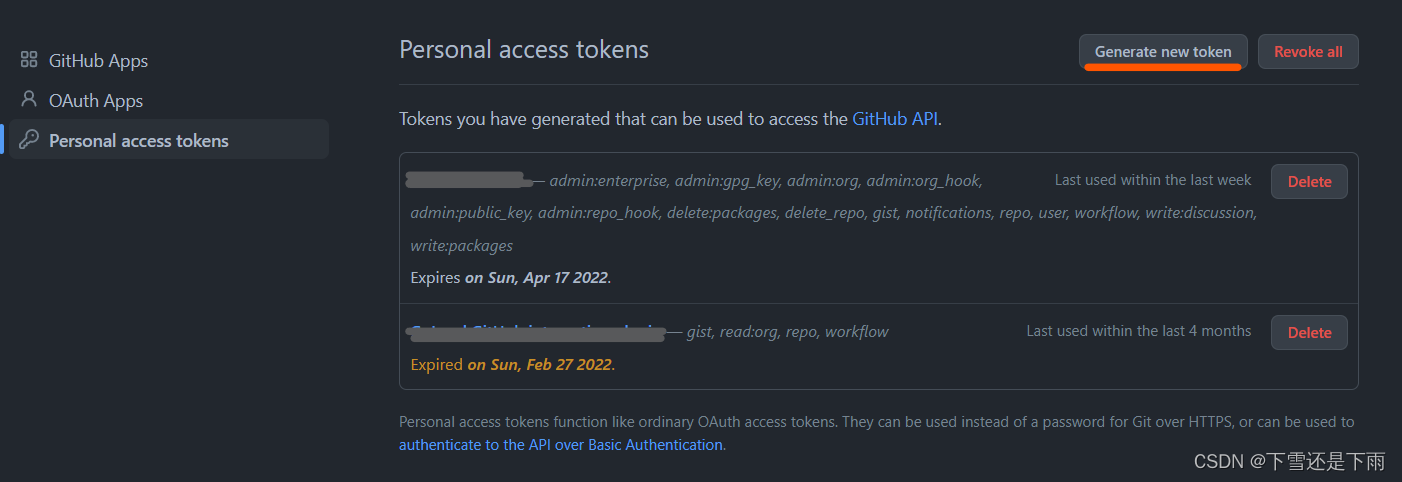
Task: Select Personal access tokens in sidebar
Action: (138, 141)
